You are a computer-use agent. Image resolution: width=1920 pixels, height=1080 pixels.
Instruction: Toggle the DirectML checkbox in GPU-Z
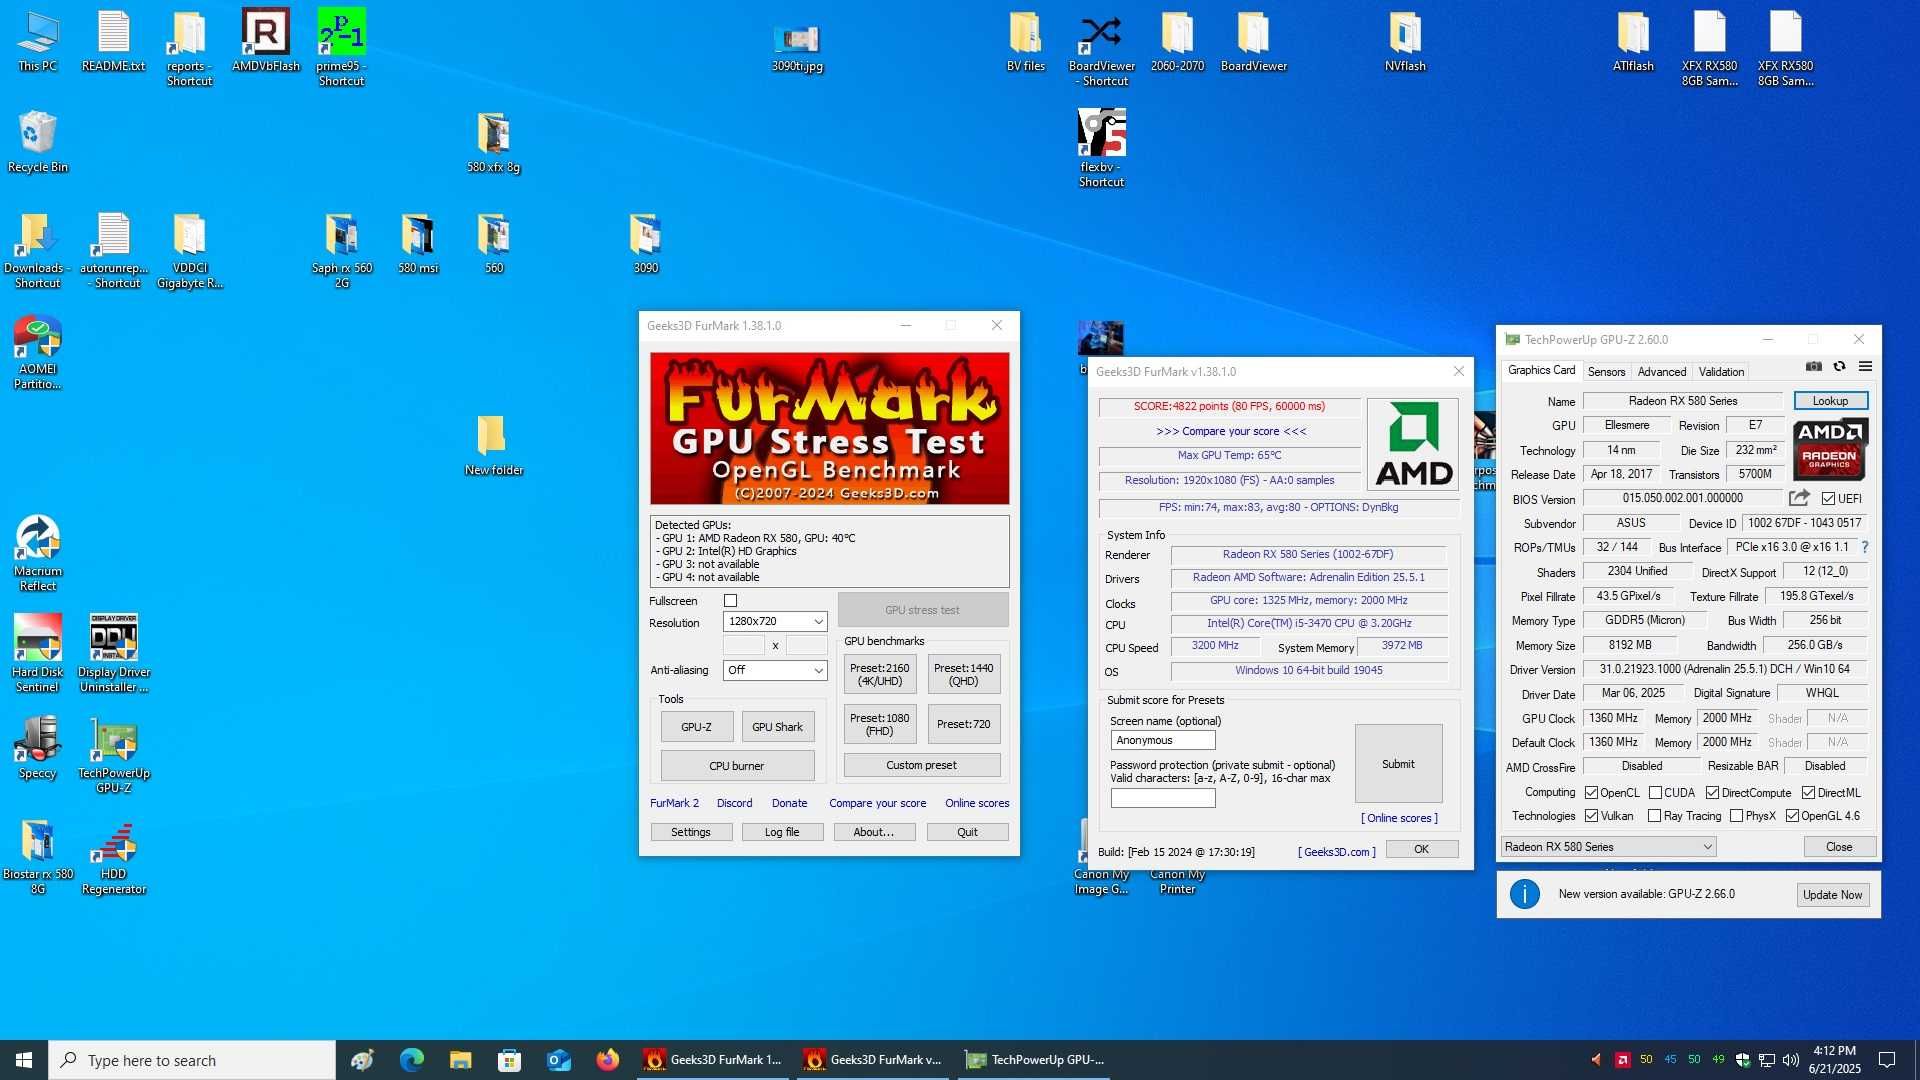tap(1808, 793)
